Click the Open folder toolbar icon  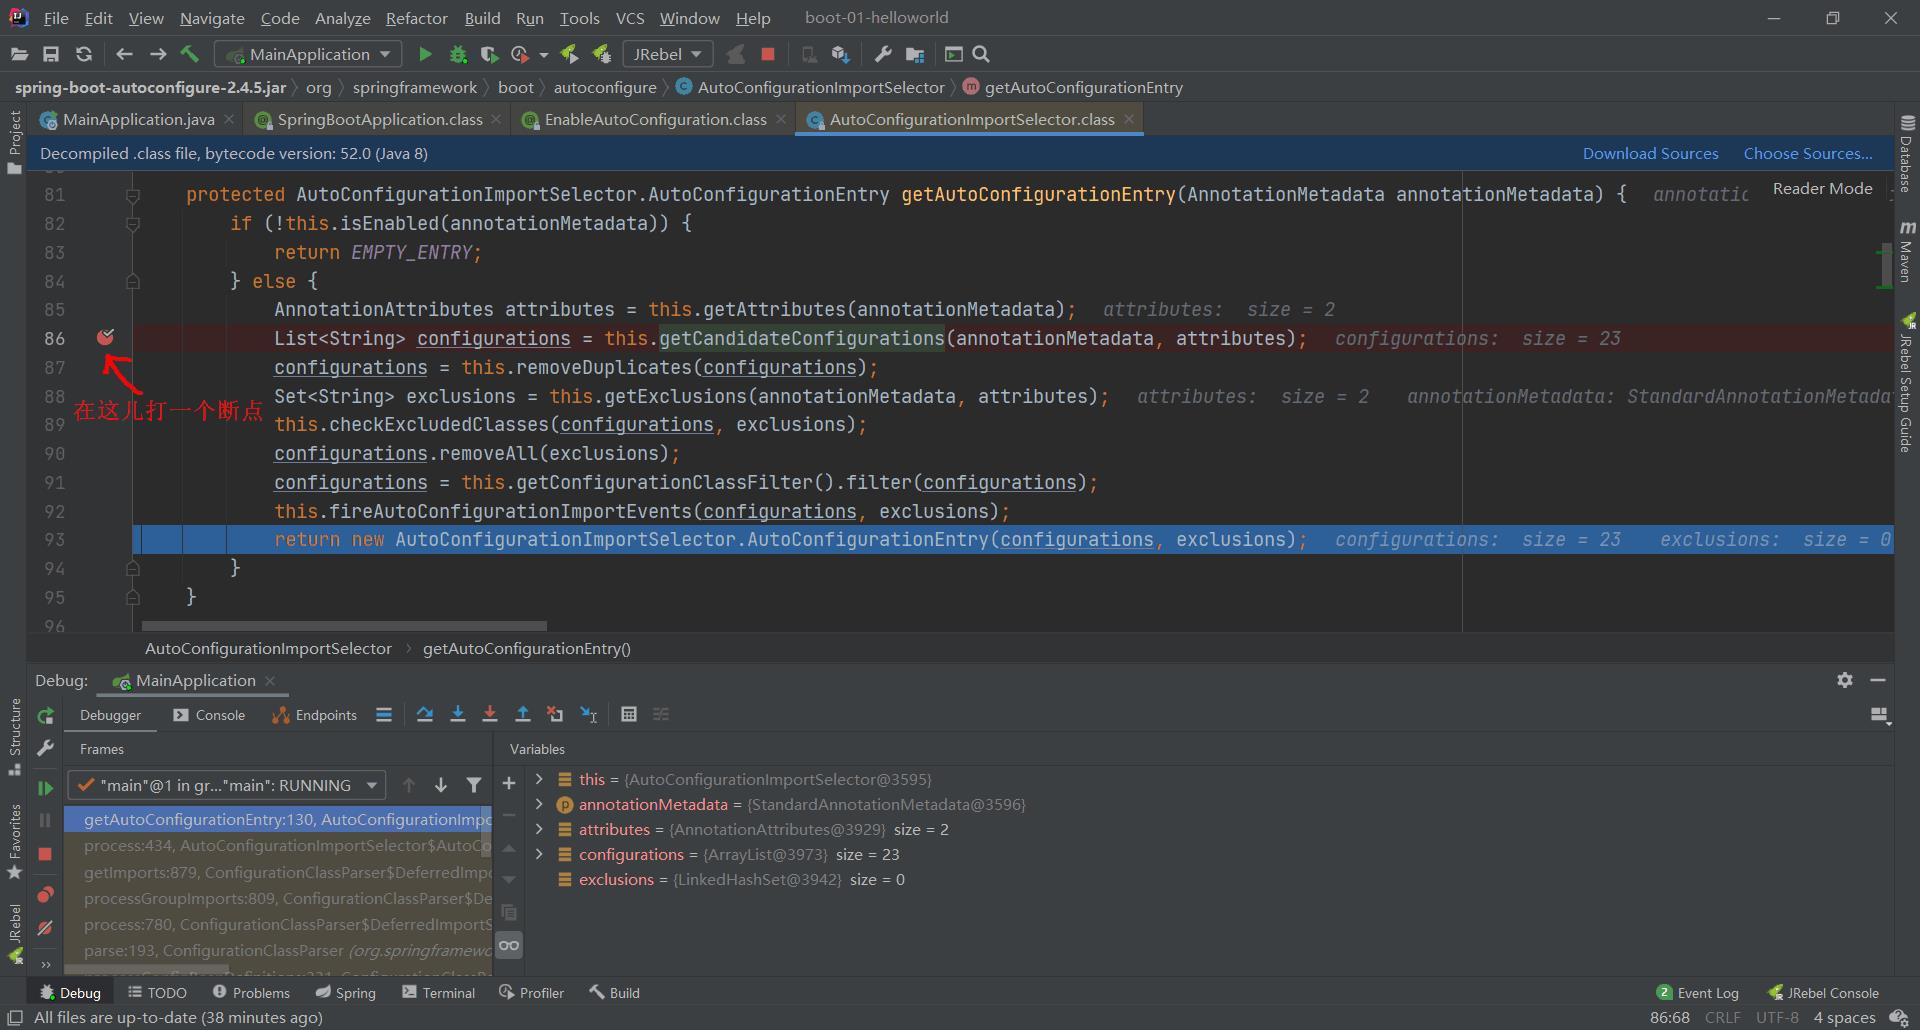(19, 54)
